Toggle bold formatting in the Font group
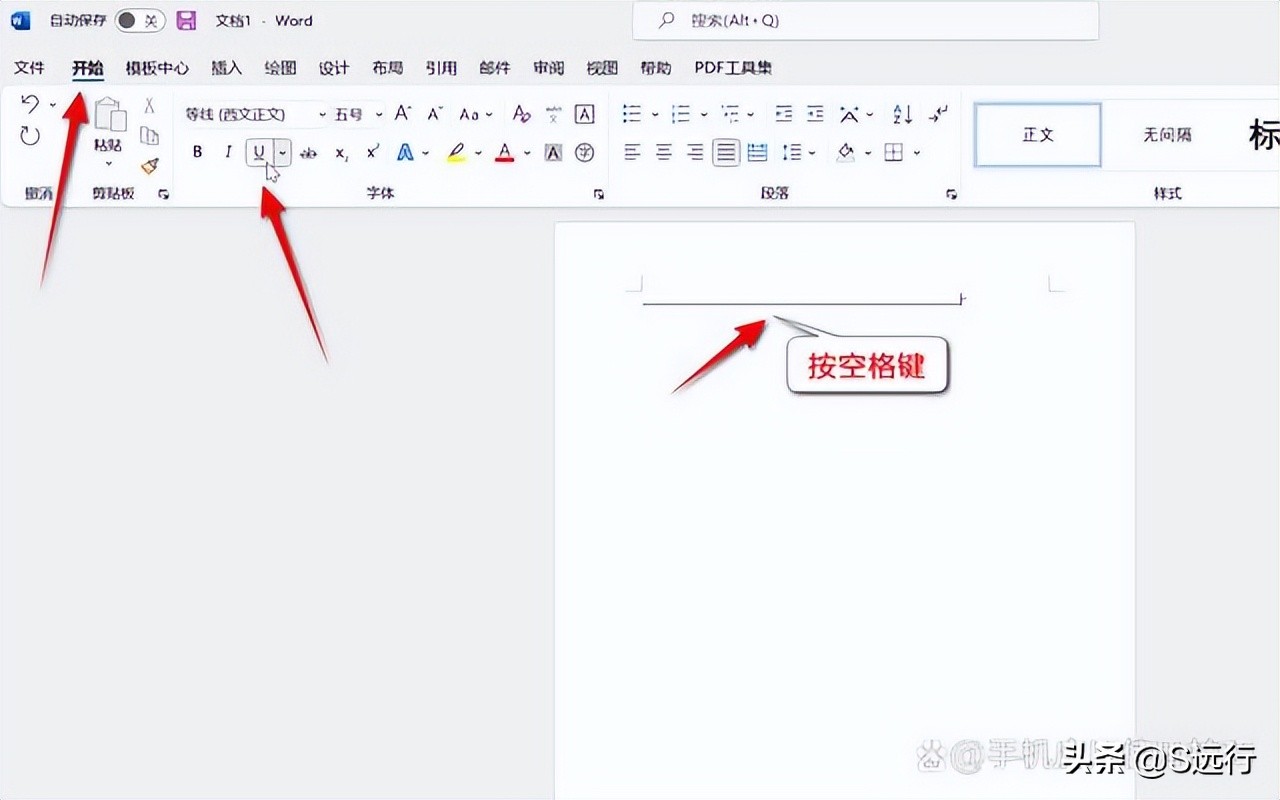1280x800 pixels. click(197, 152)
